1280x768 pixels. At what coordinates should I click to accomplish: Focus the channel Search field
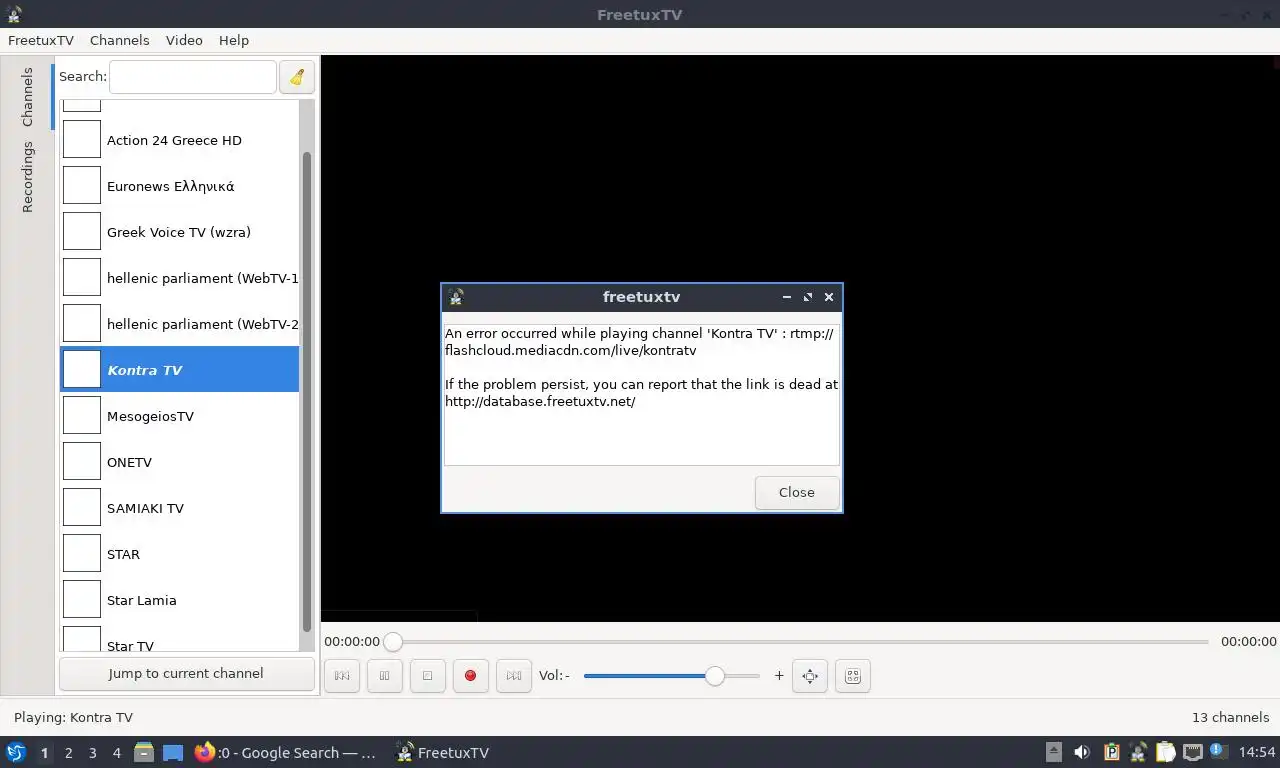[193, 77]
